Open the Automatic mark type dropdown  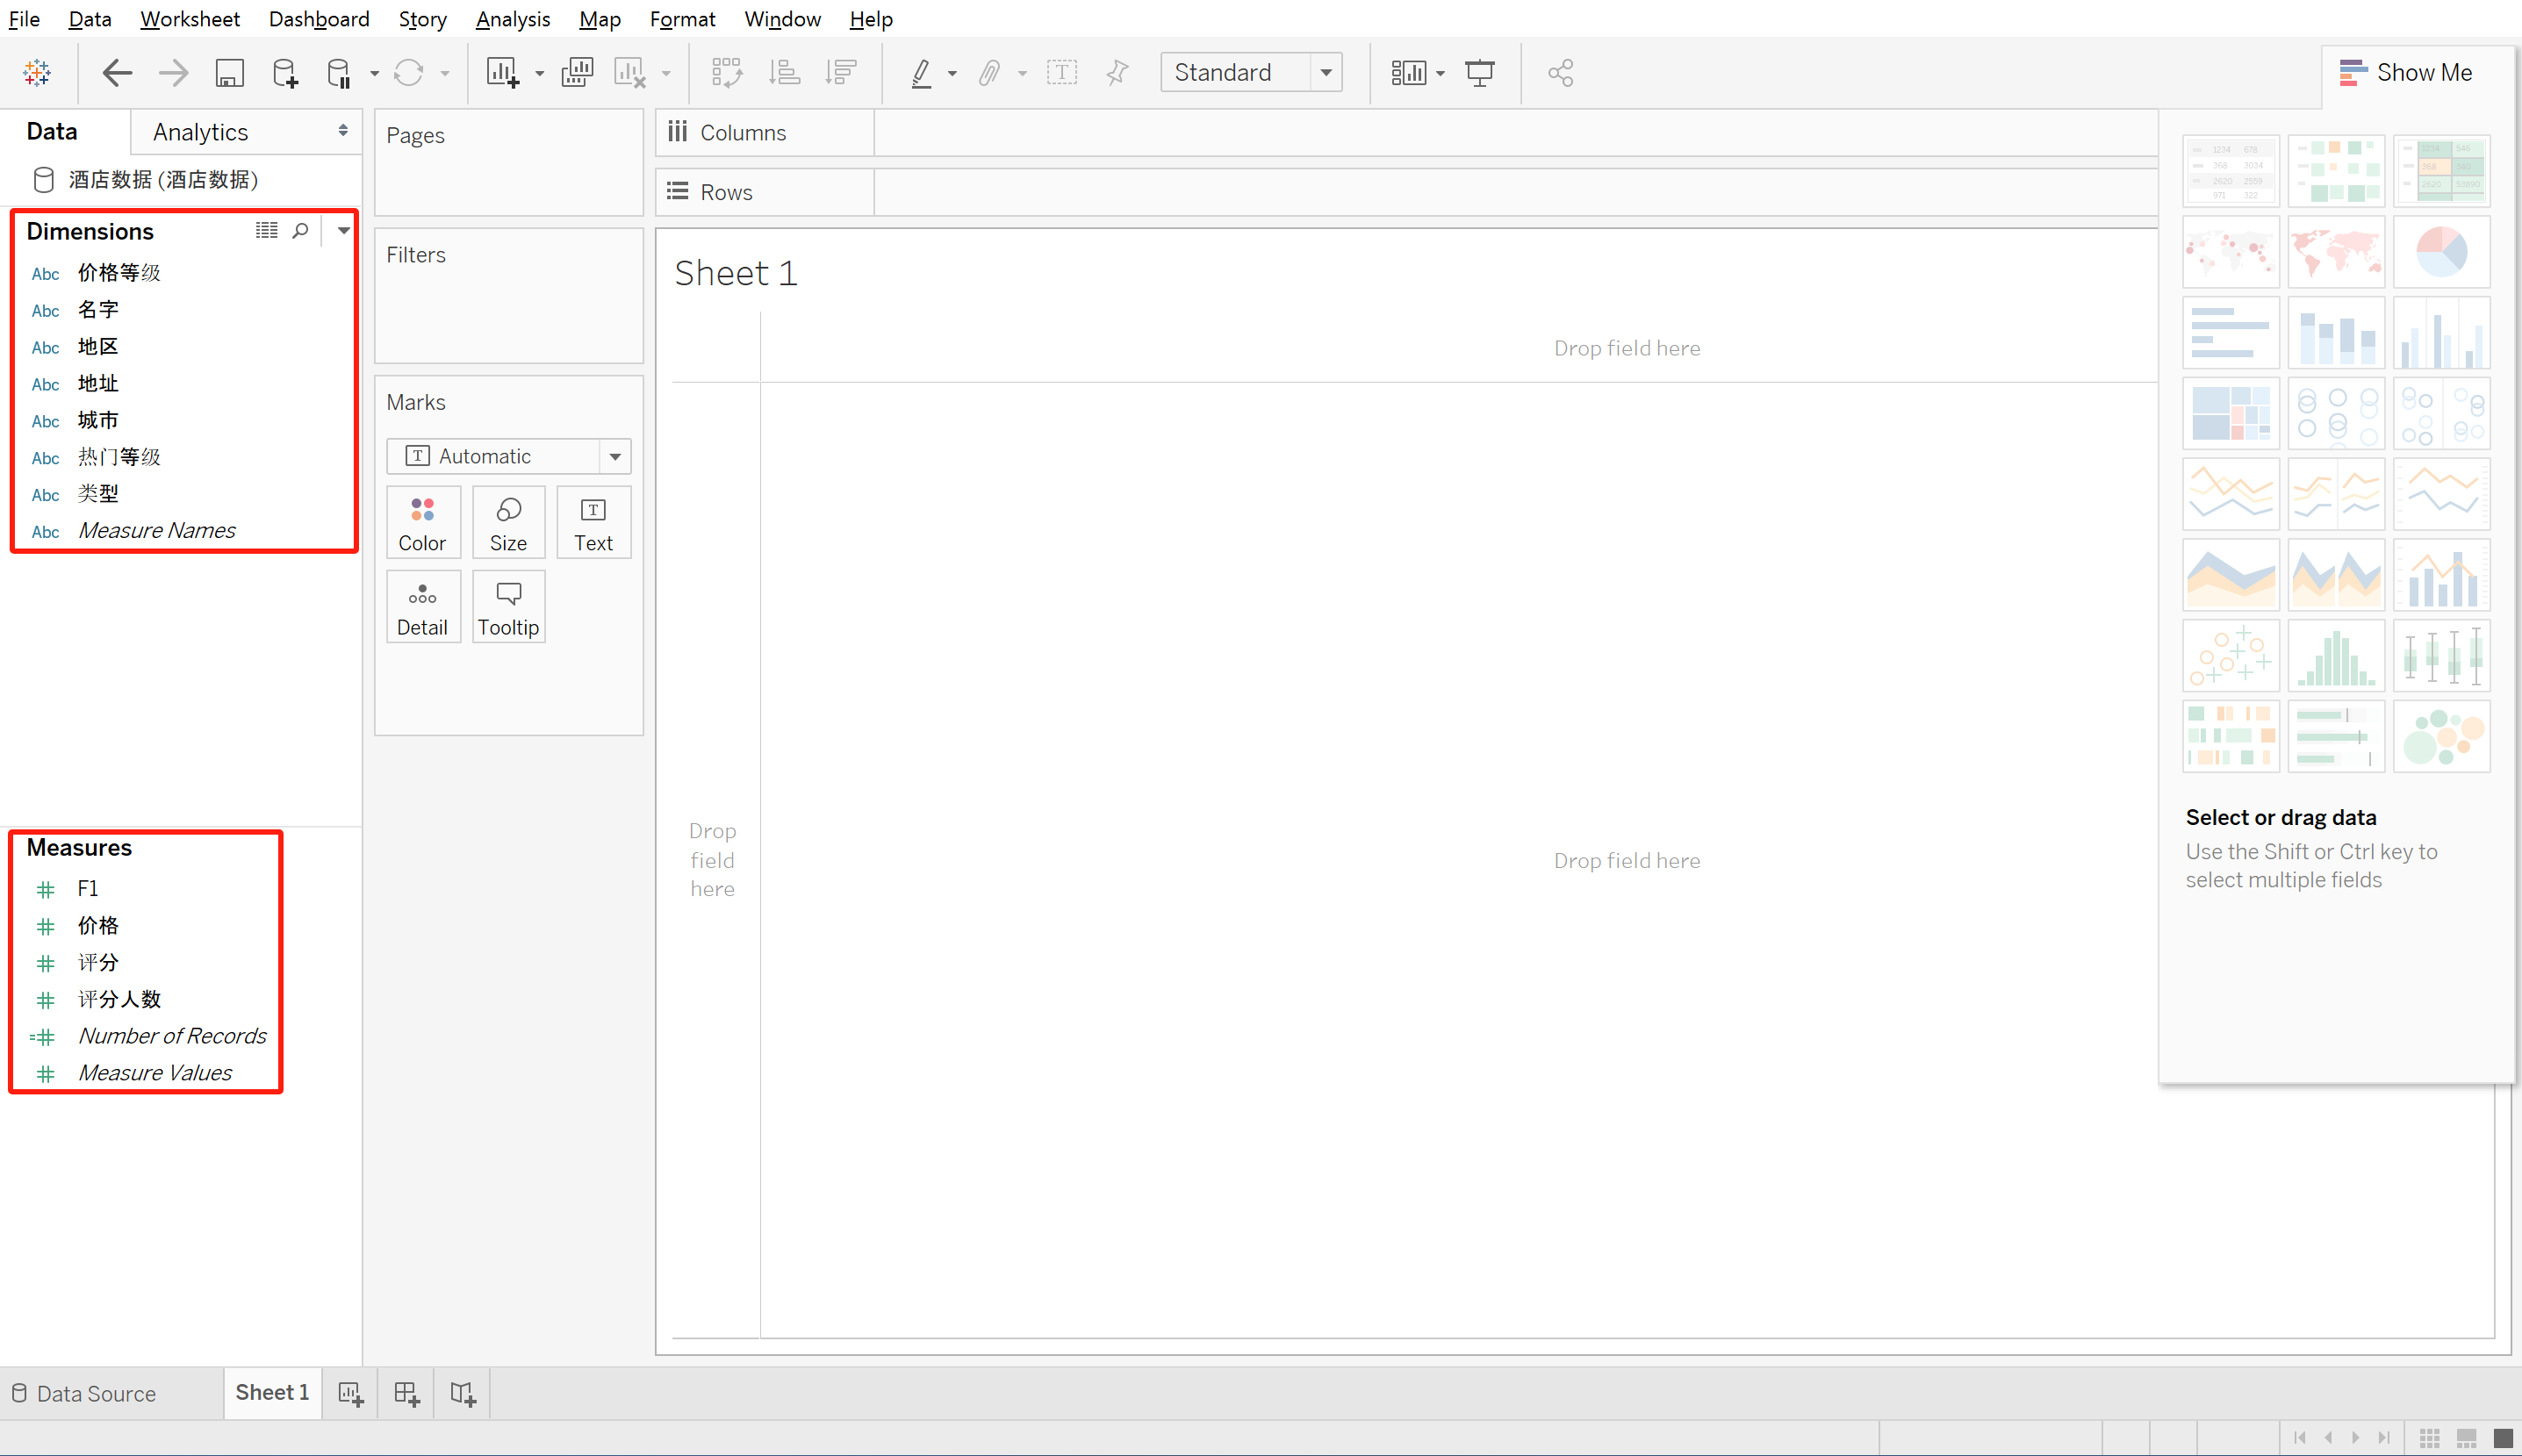point(615,457)
